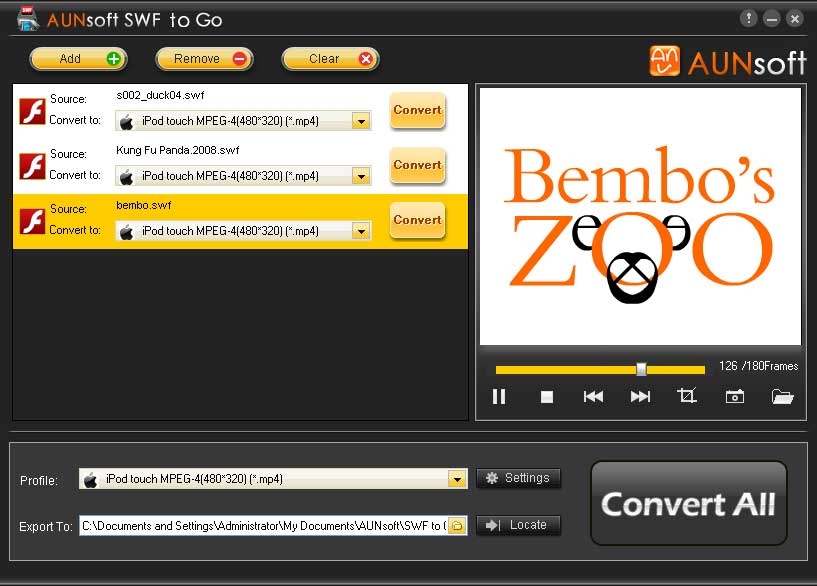Convert the Kung Fu Panda.2008.swf file
Viewport: 817px width, 586px height.
417,165
